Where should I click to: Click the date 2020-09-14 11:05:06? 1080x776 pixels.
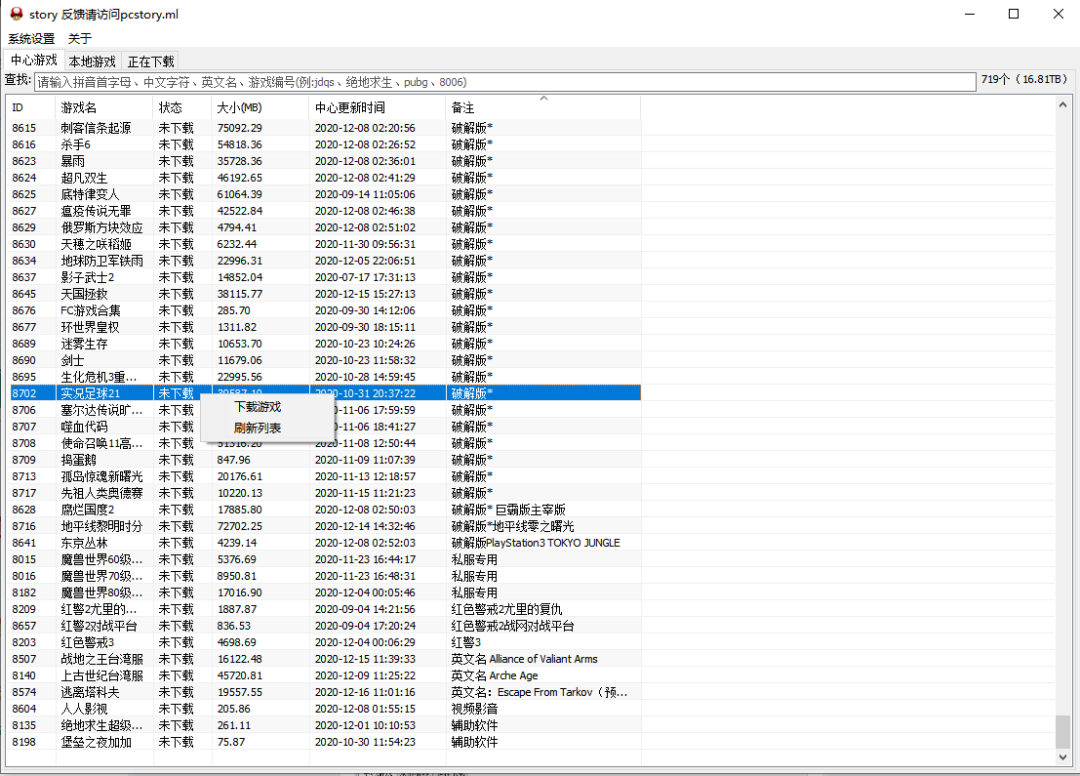(x=365, y=194)
